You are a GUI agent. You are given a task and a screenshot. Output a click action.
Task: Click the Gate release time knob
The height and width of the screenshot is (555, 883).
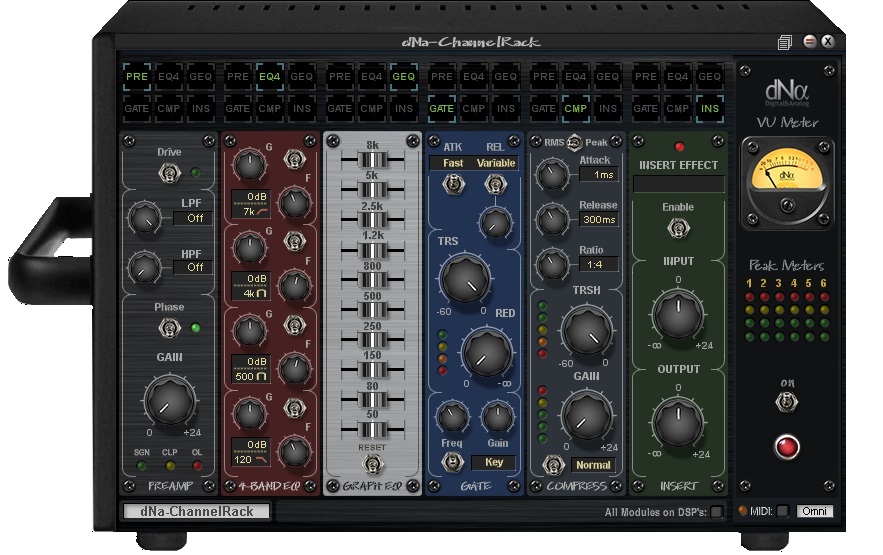[x=495, y=223]
